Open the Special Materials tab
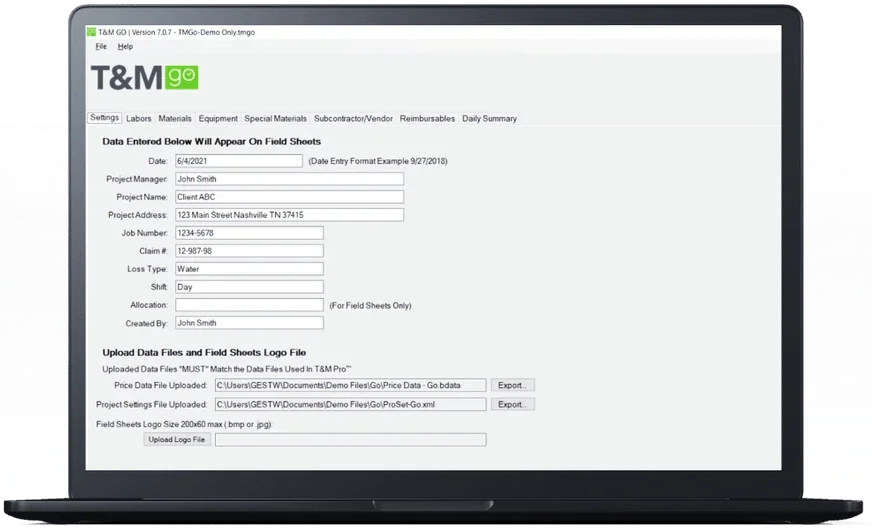872x531 pixels. tap(275, 118)
